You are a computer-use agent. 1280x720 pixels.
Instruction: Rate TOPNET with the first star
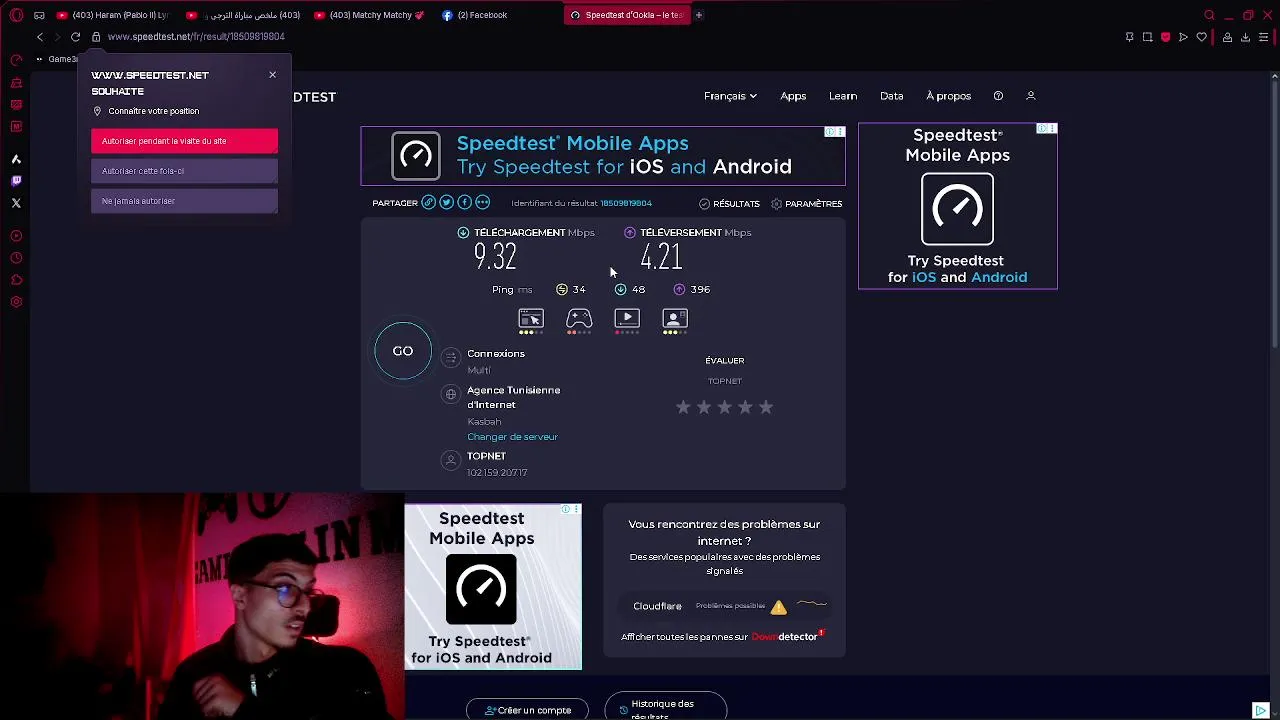[x=683, y=407]
